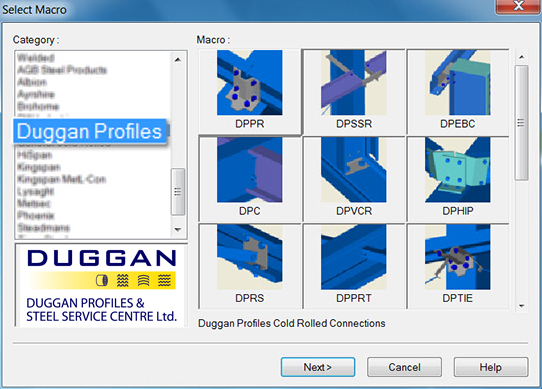Choose the Welded category
This screenshot has height=389, width=542.
(x=35, y=57)
